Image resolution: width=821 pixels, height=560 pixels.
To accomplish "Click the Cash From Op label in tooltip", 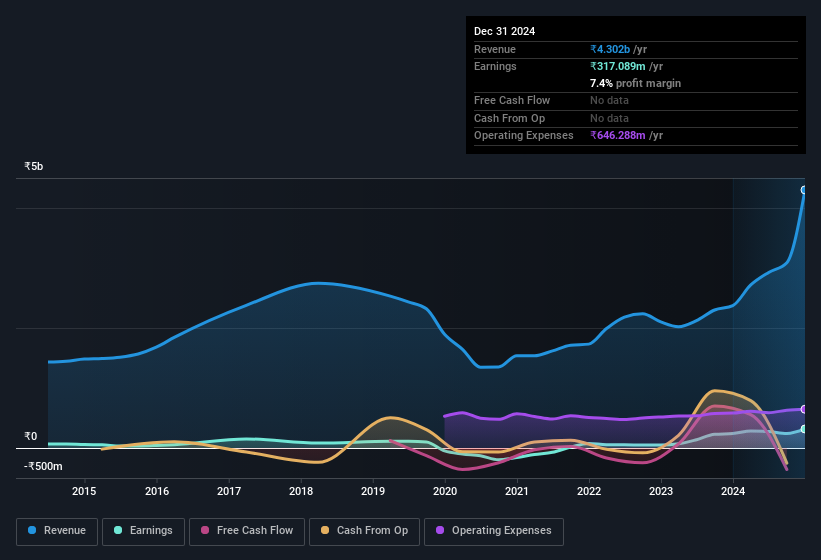I will click(x=509, y=118).
